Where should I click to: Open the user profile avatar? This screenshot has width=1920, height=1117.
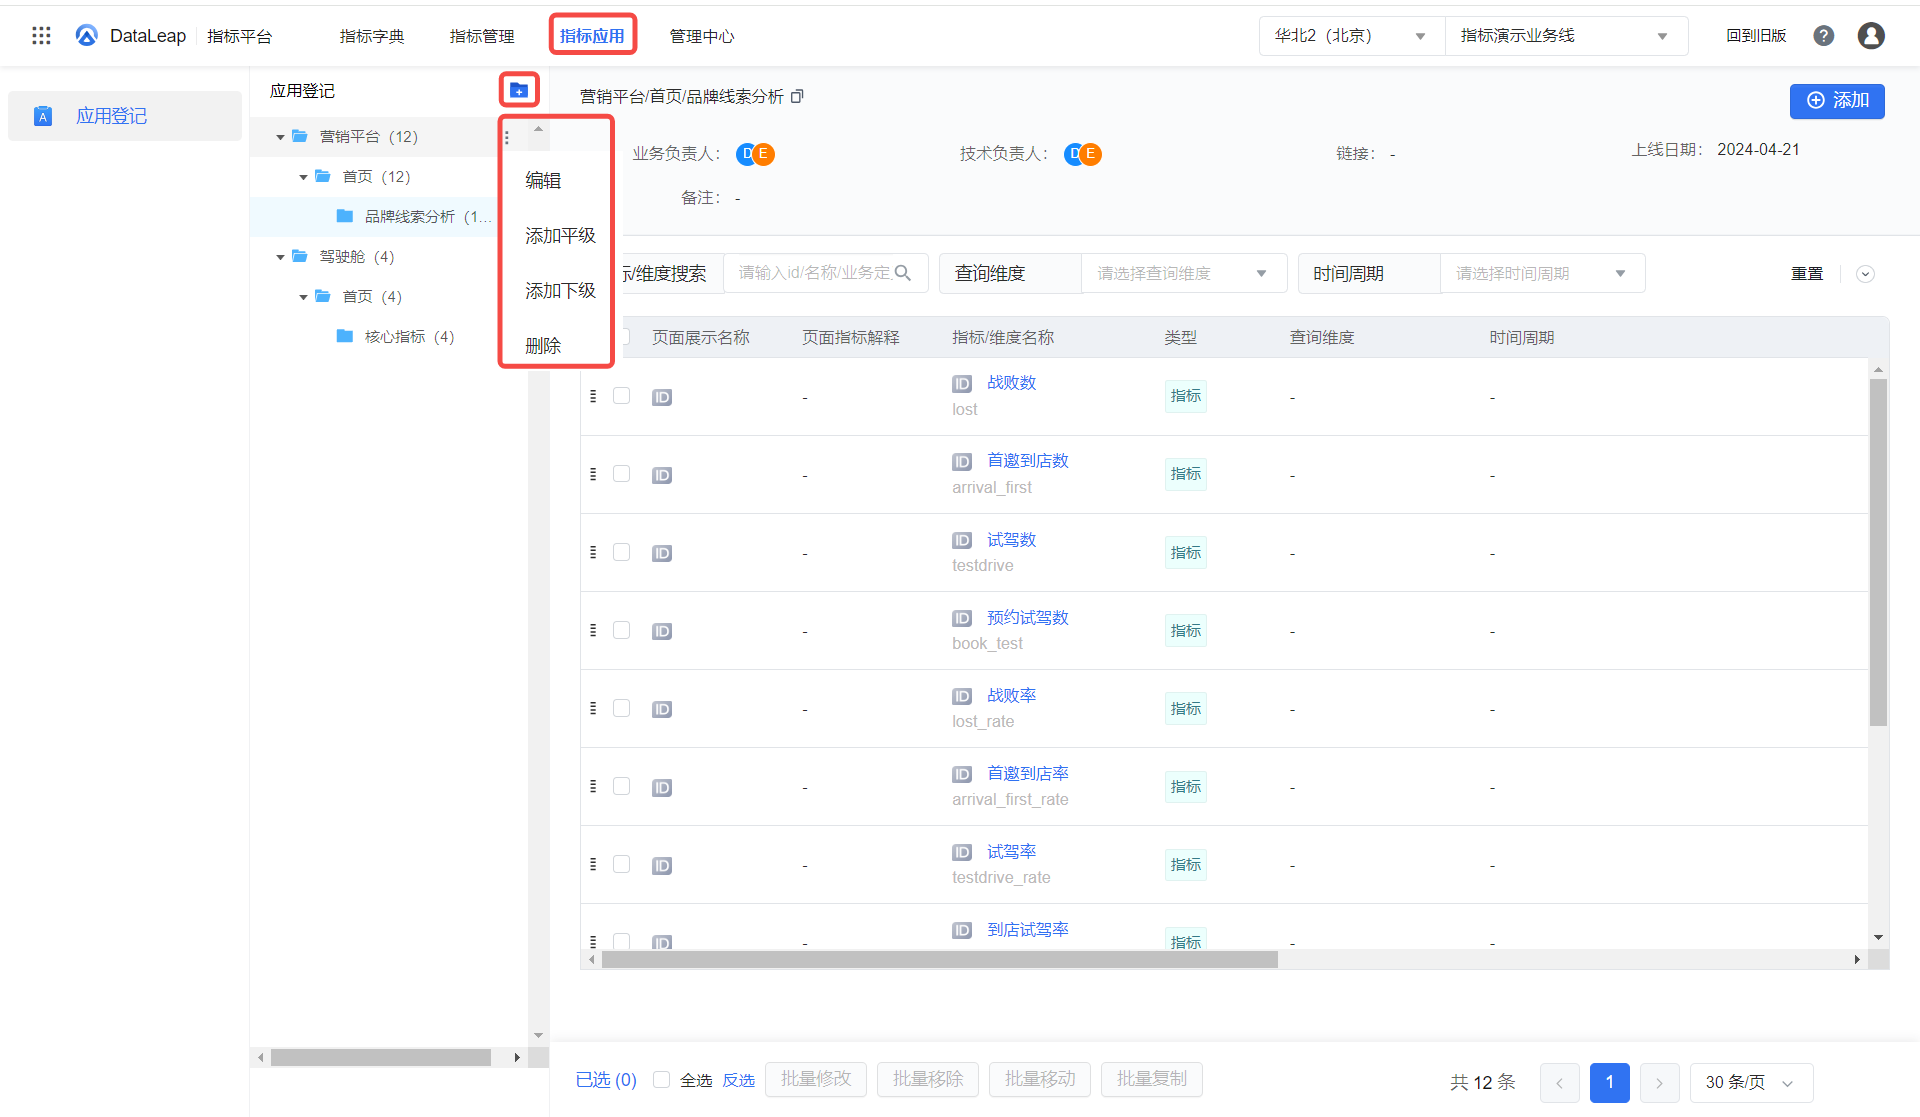click(1871, 36)
